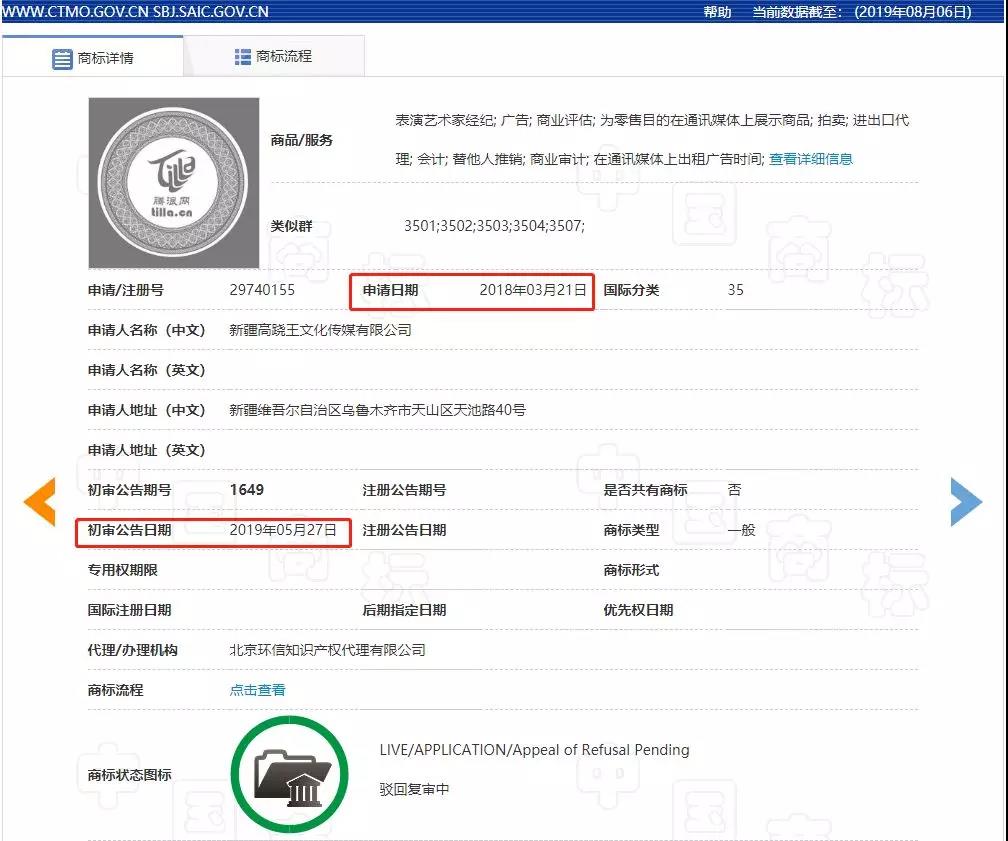Select the 驳回复审中 status text
This screenshot has width=1008, height=841.
point(412,788)
